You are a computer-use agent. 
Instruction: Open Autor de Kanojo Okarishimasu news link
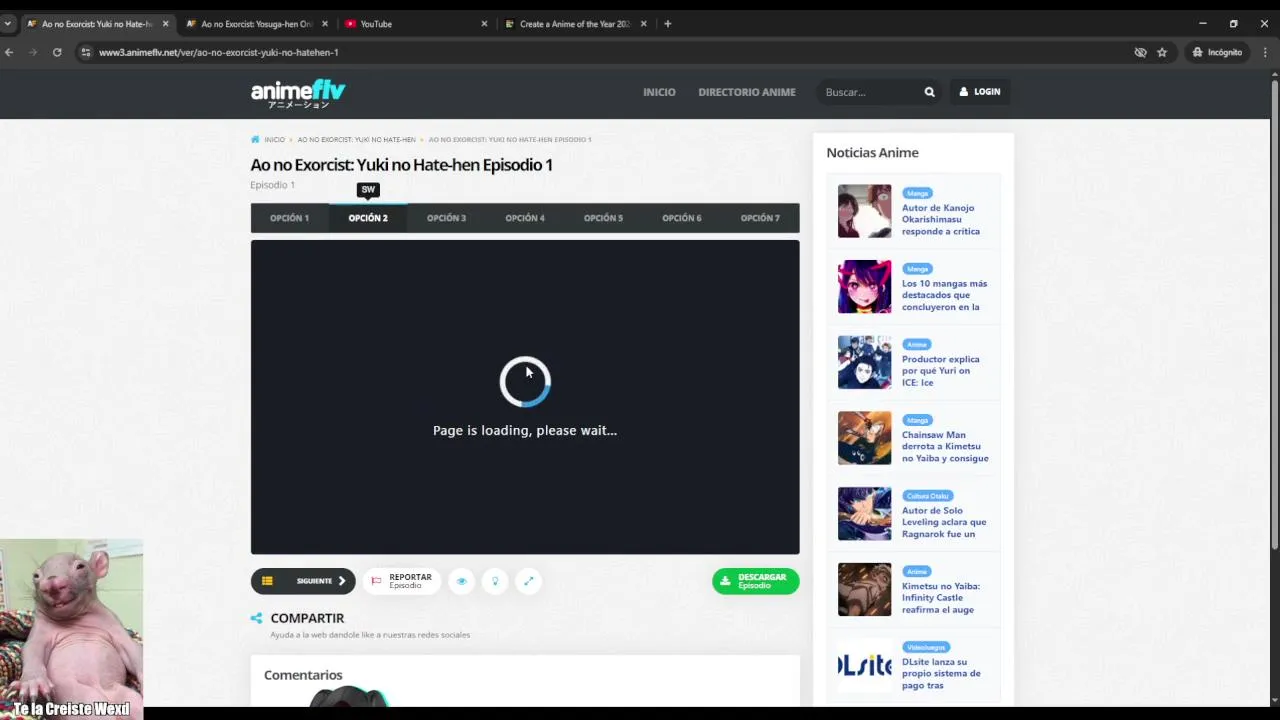941,220
